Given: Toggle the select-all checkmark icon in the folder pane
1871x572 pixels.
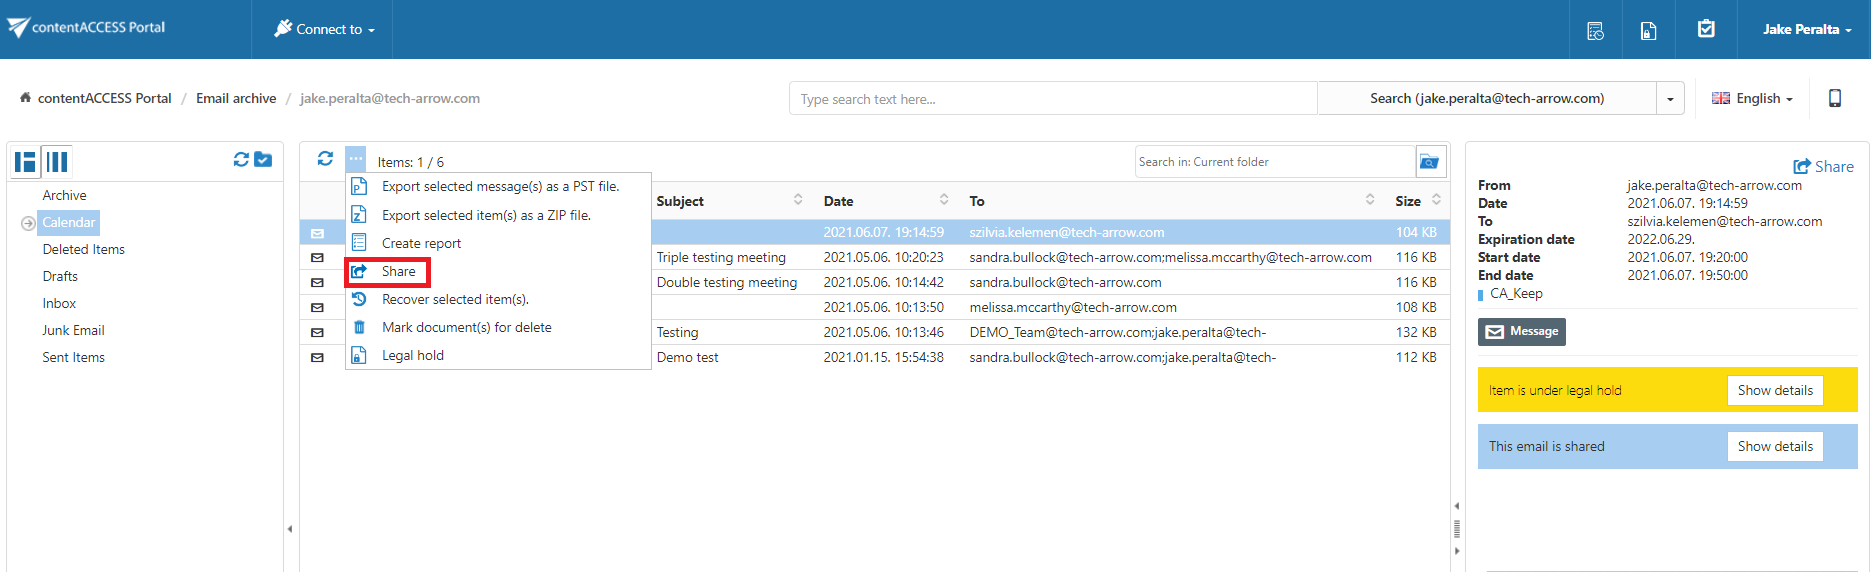Looking at the screenshot, I should 263,160.
